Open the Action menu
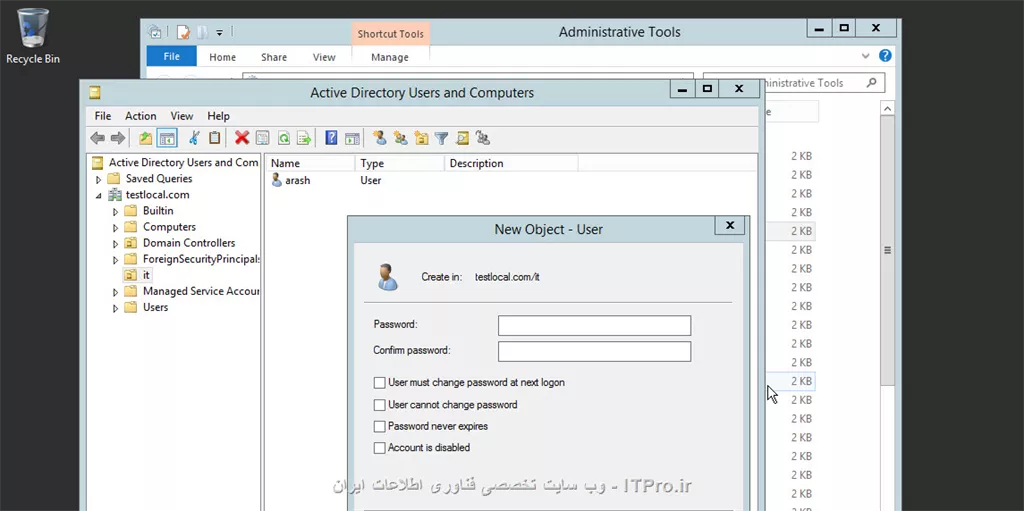 (140, 116)
